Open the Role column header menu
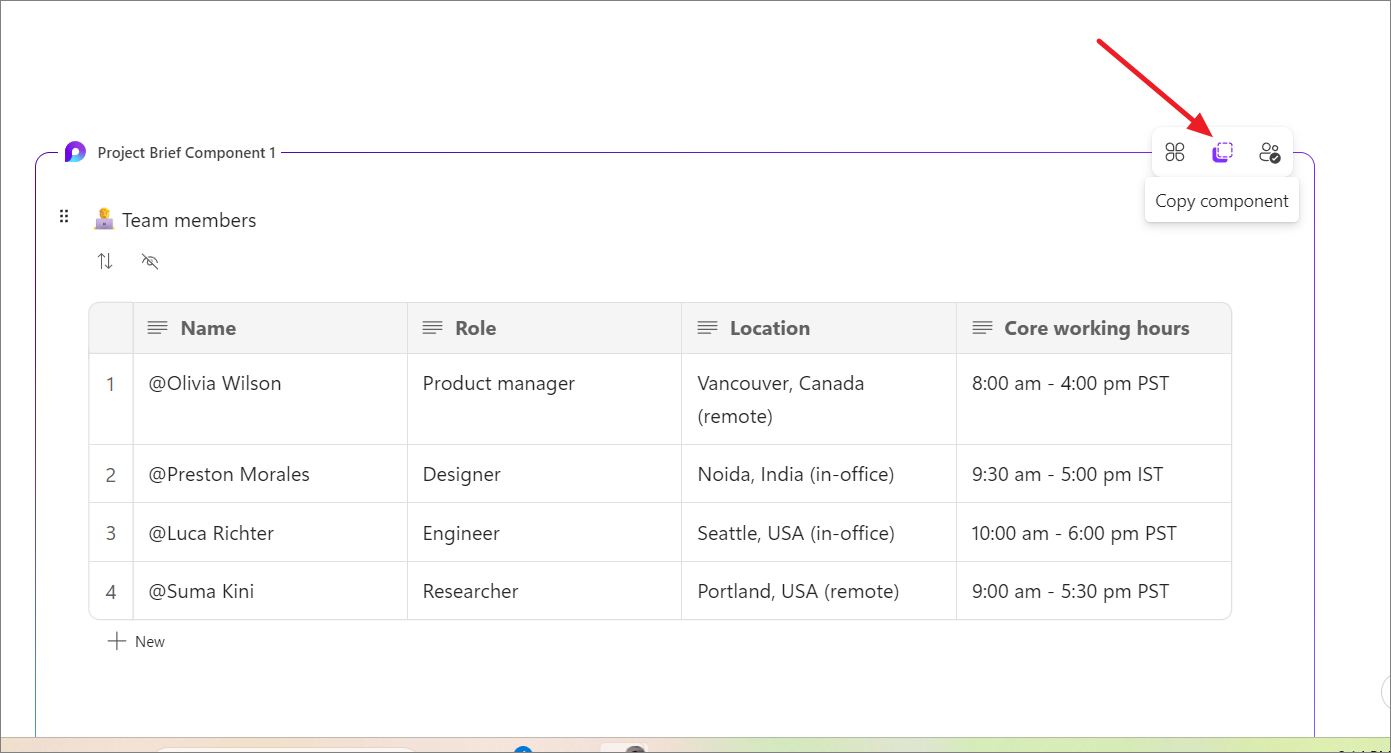1391x753 pixels. coord(475,328)
